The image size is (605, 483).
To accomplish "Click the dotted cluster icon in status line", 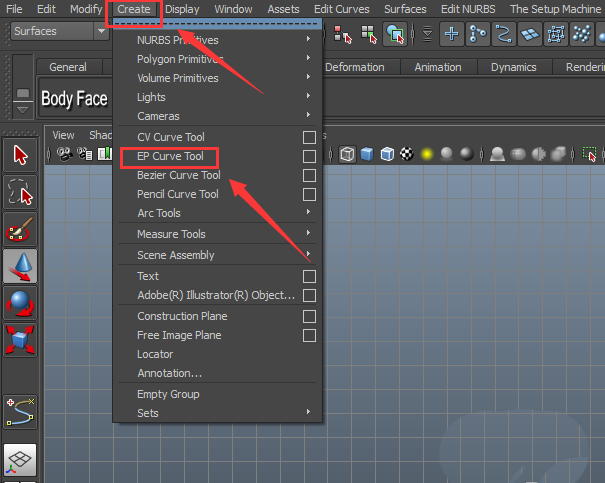I will (x=582, y=34).
